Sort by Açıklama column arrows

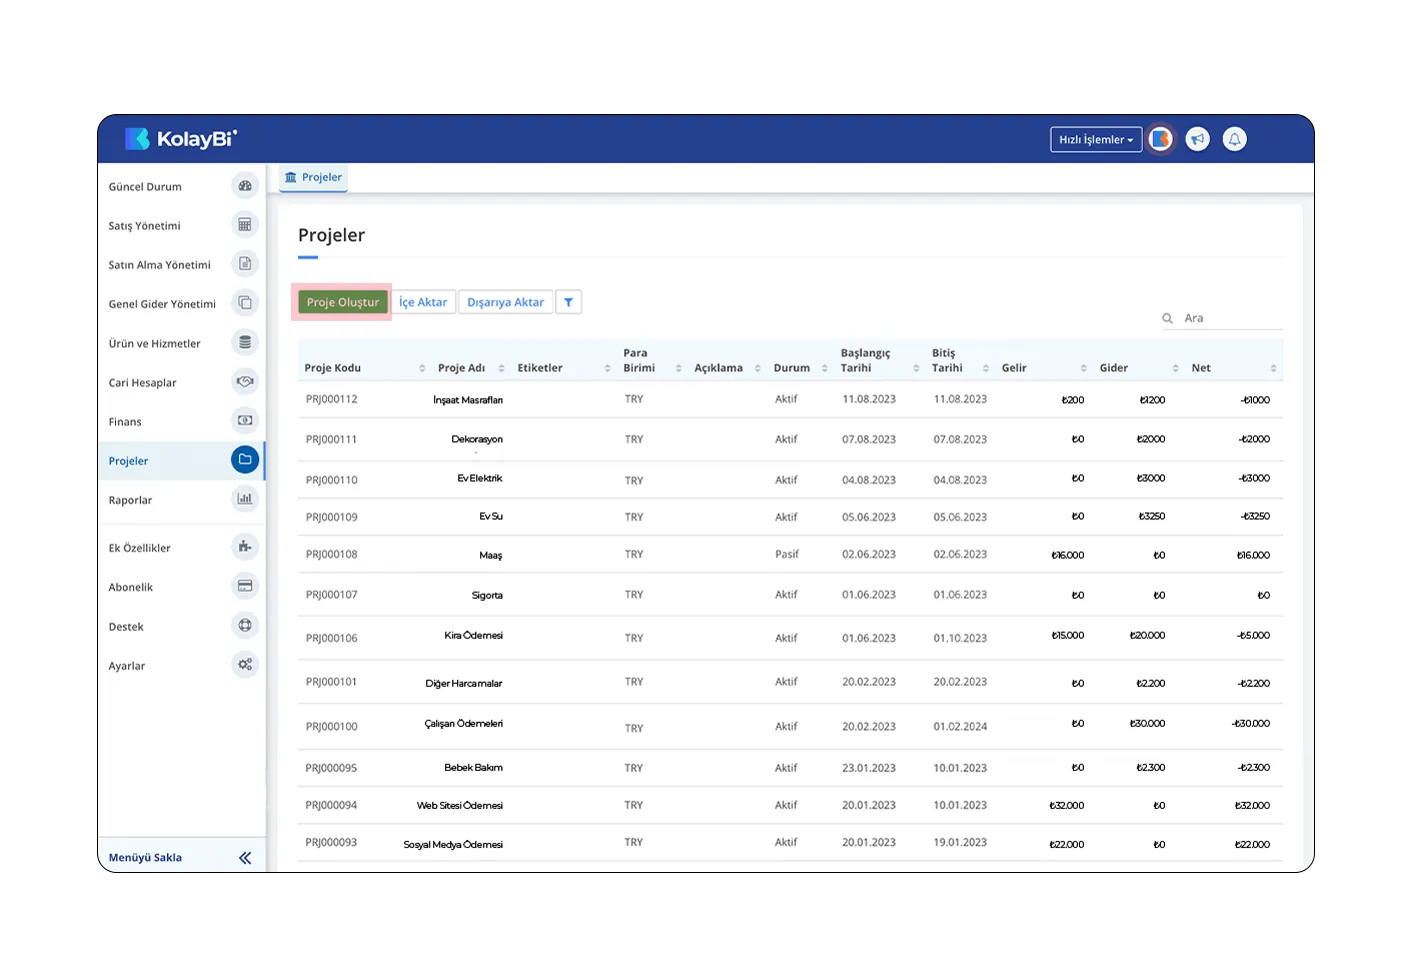(757, 368)
